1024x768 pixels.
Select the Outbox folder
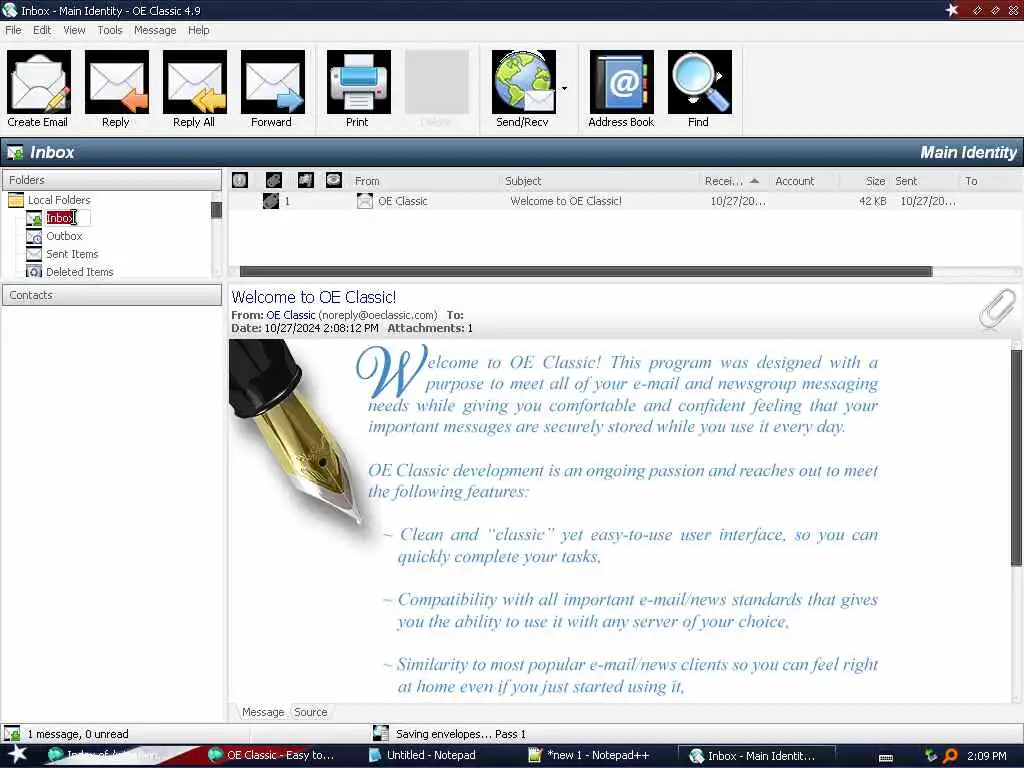[64, 236]
